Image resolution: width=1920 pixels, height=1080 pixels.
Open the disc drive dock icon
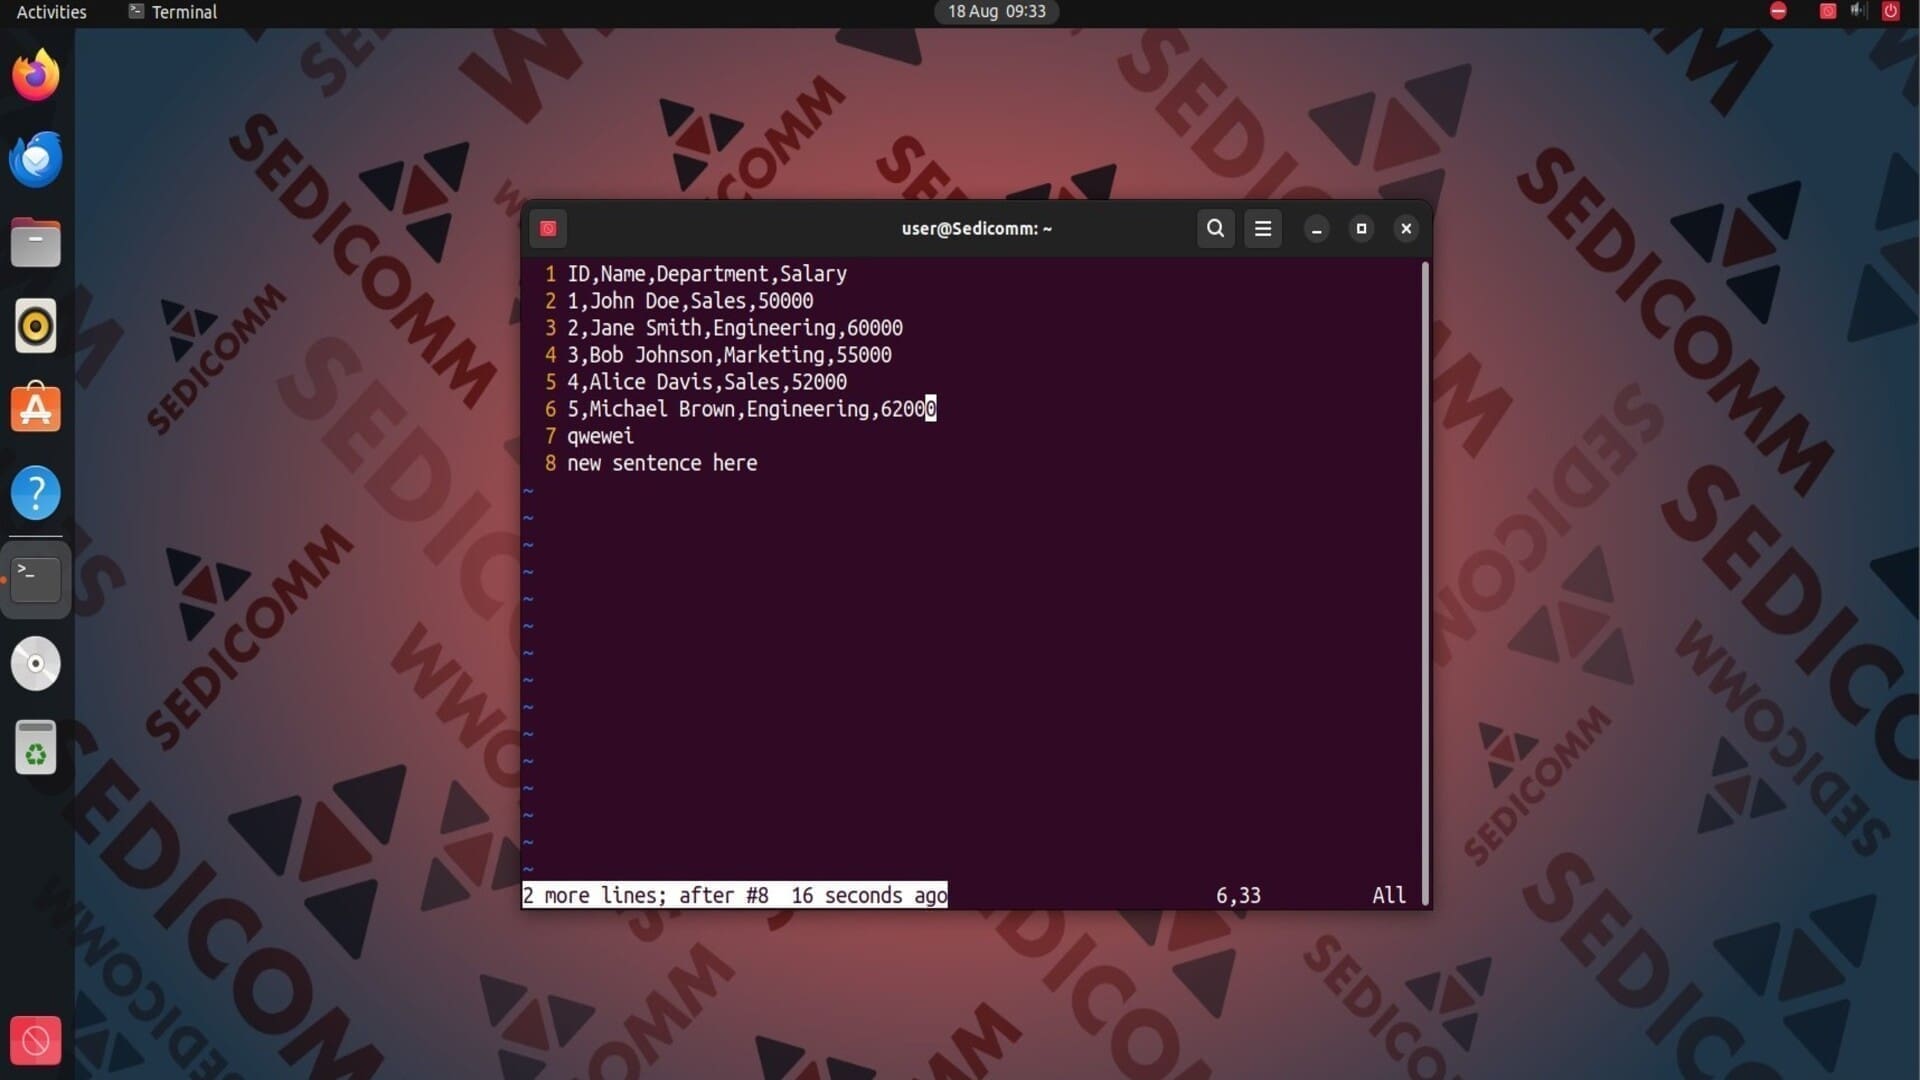tap(36, 663)
